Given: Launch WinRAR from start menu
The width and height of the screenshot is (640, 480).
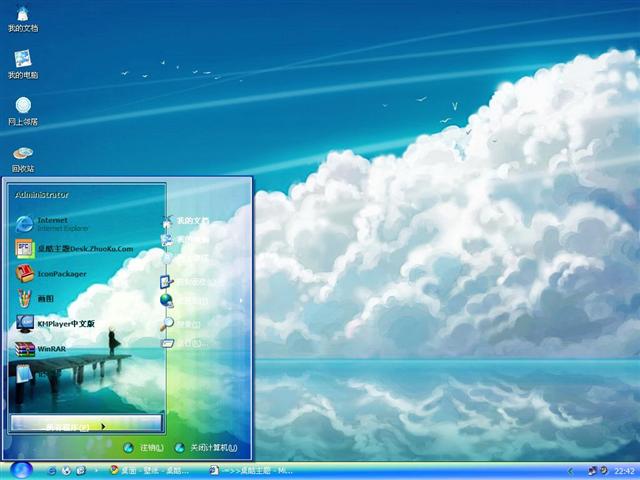Looking at the screenshot, I should click(x=41, y=349).
